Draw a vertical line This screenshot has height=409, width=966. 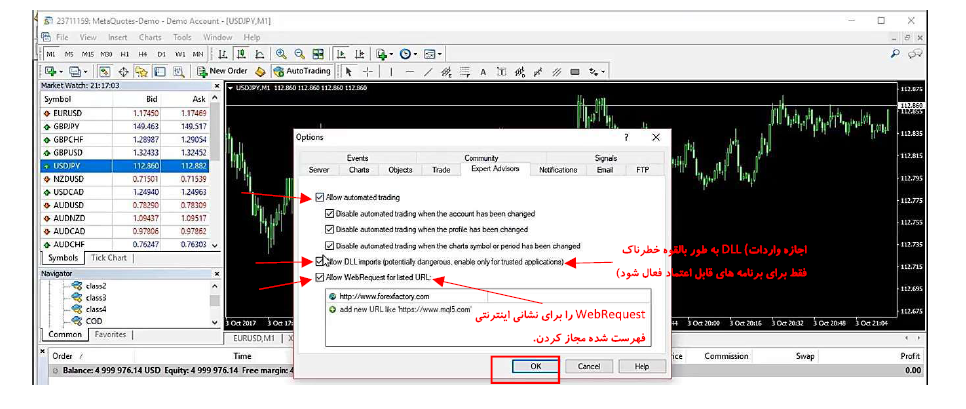(391, 71)
